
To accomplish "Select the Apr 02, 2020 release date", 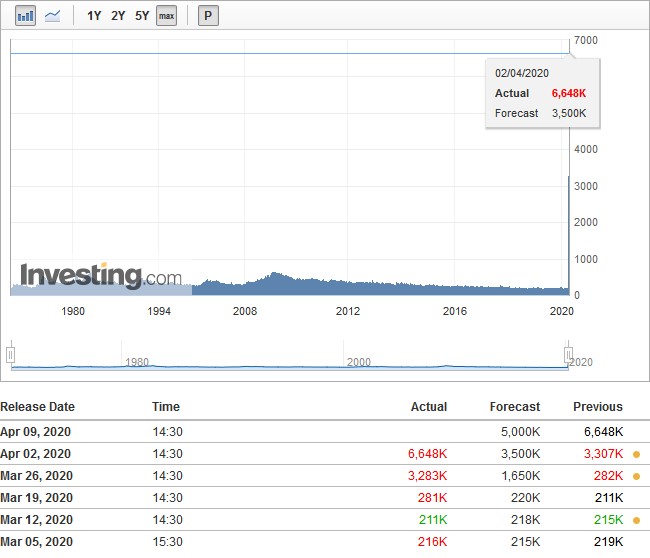I will point(36,454).
